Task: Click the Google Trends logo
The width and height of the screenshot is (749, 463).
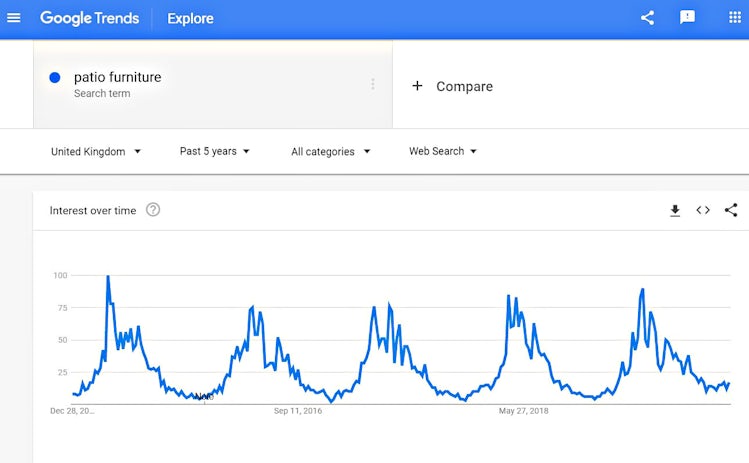Action: (89, 18)
